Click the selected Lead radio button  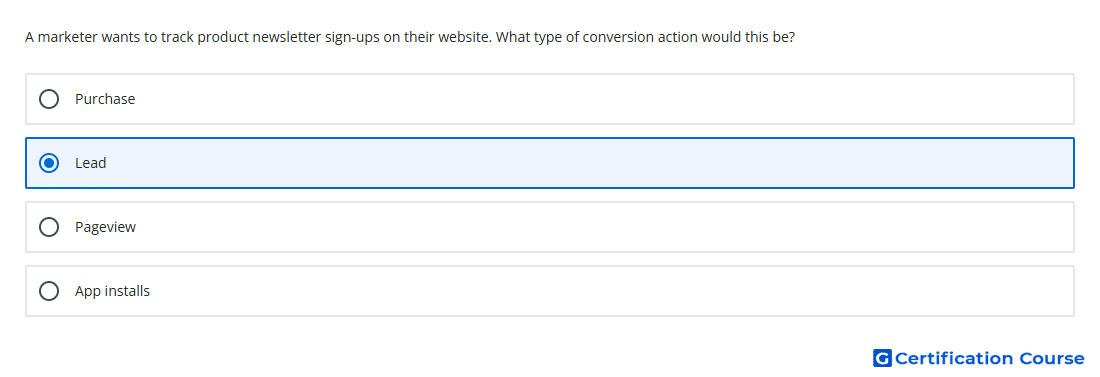point(49,163)
